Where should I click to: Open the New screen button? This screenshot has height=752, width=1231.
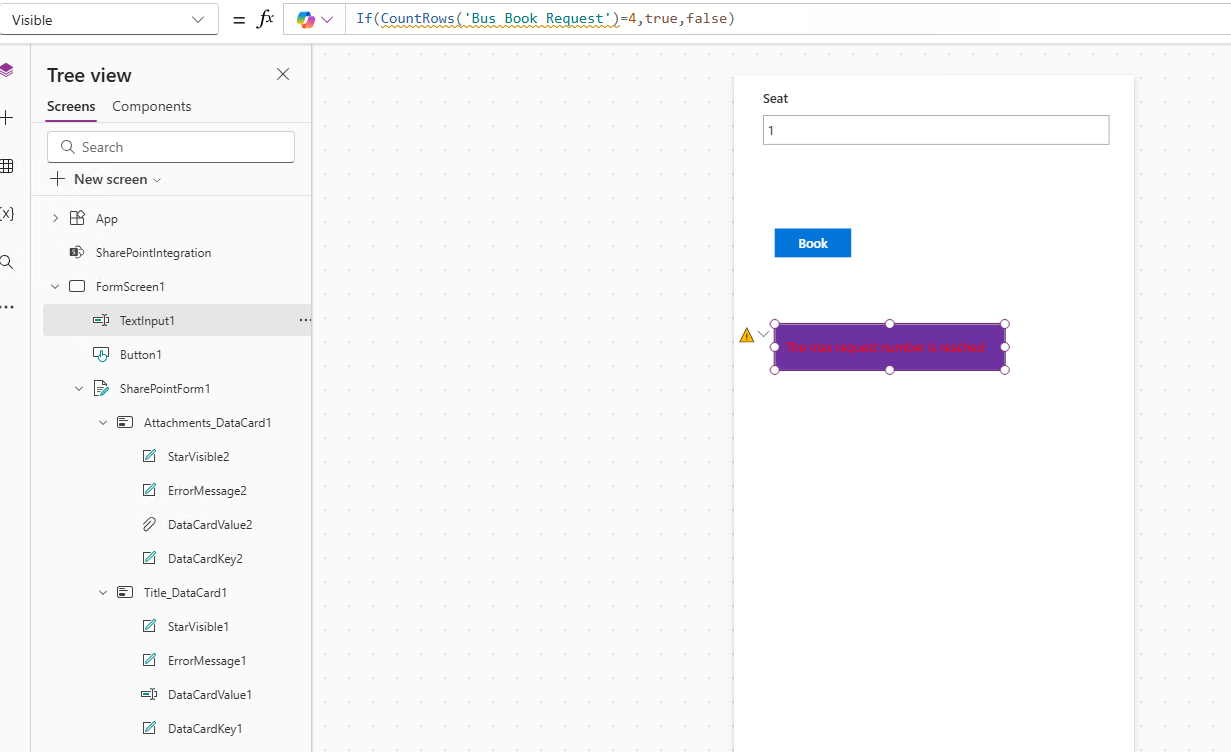105,179
